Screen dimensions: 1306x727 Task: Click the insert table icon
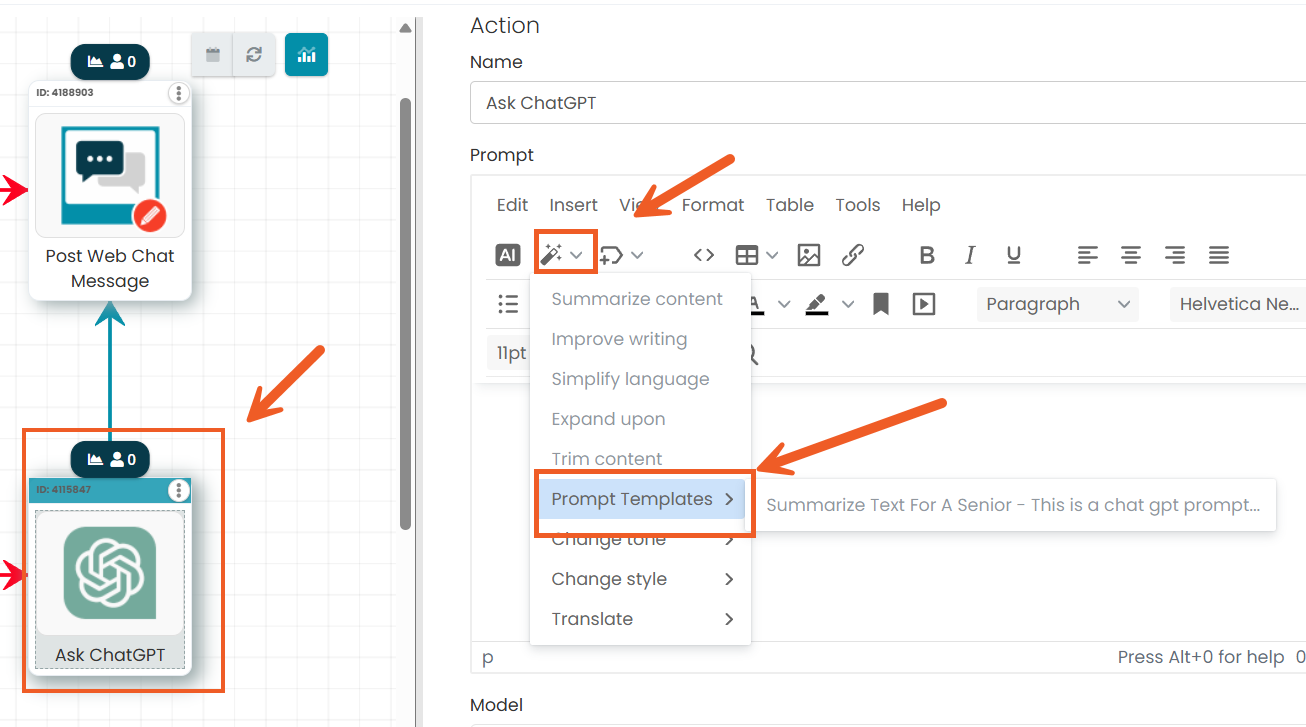746,255
